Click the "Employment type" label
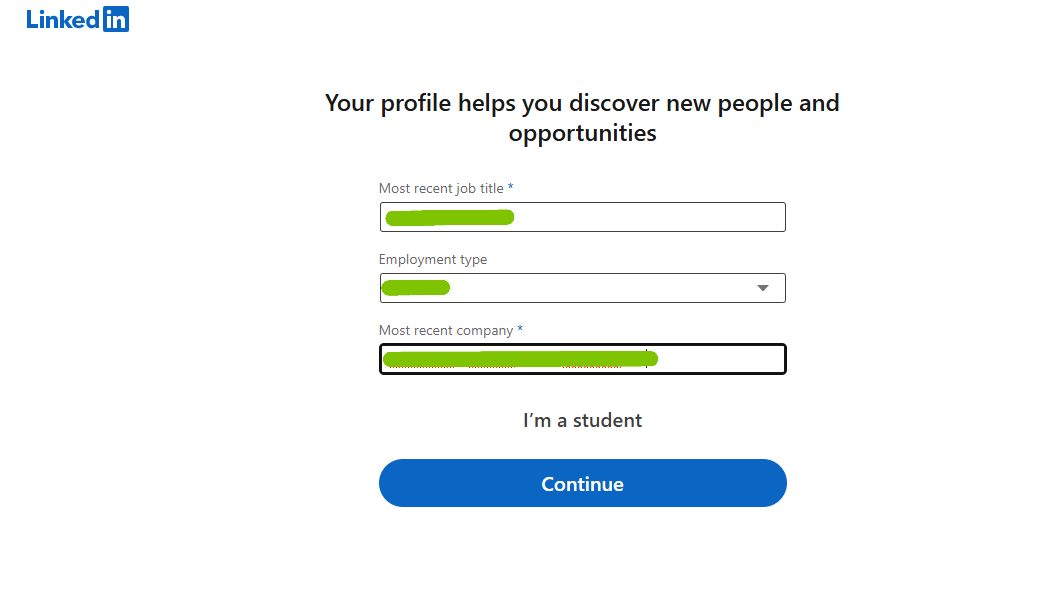 coord(433,259)
